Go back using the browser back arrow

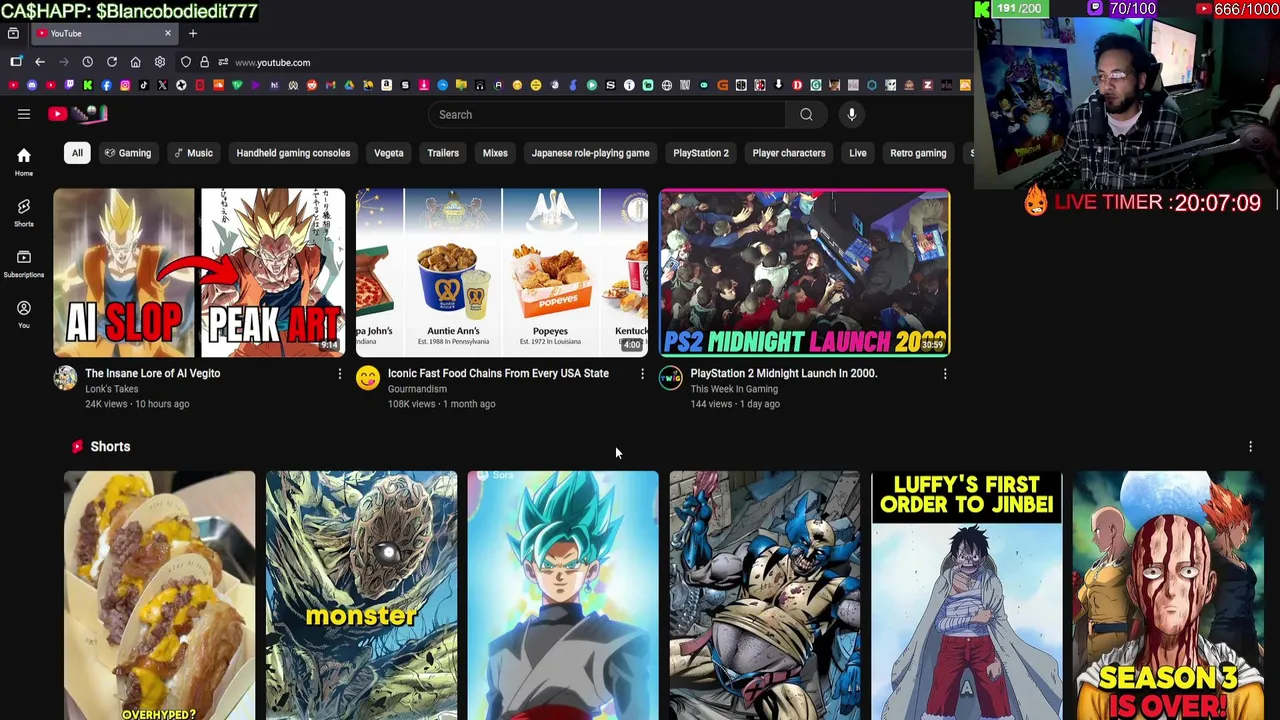pyautogui.click(x=40, y=62)
